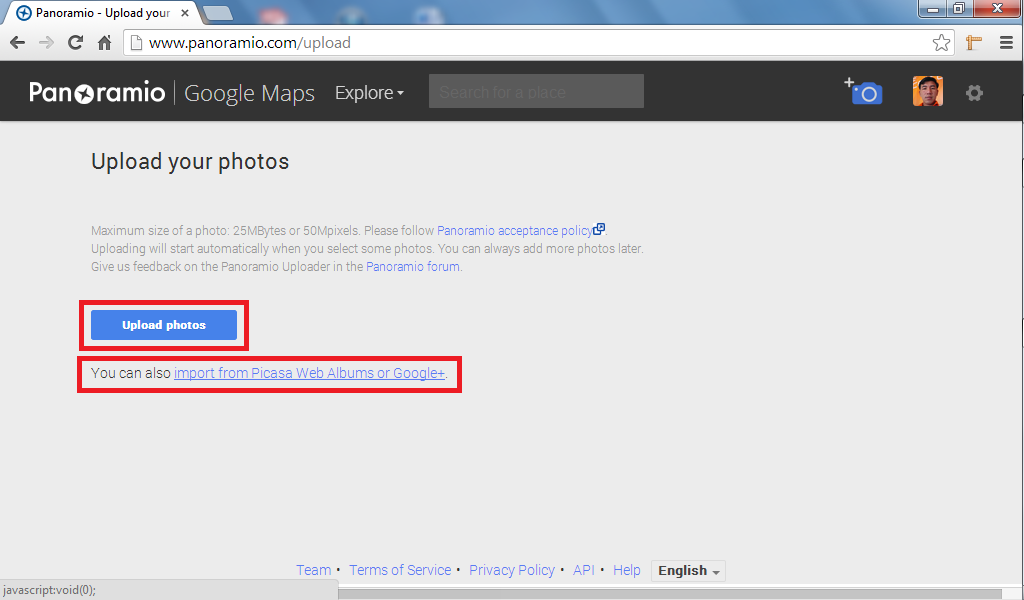
Task: Click the browser forward arrow
Action: click(x=46, y=43)
